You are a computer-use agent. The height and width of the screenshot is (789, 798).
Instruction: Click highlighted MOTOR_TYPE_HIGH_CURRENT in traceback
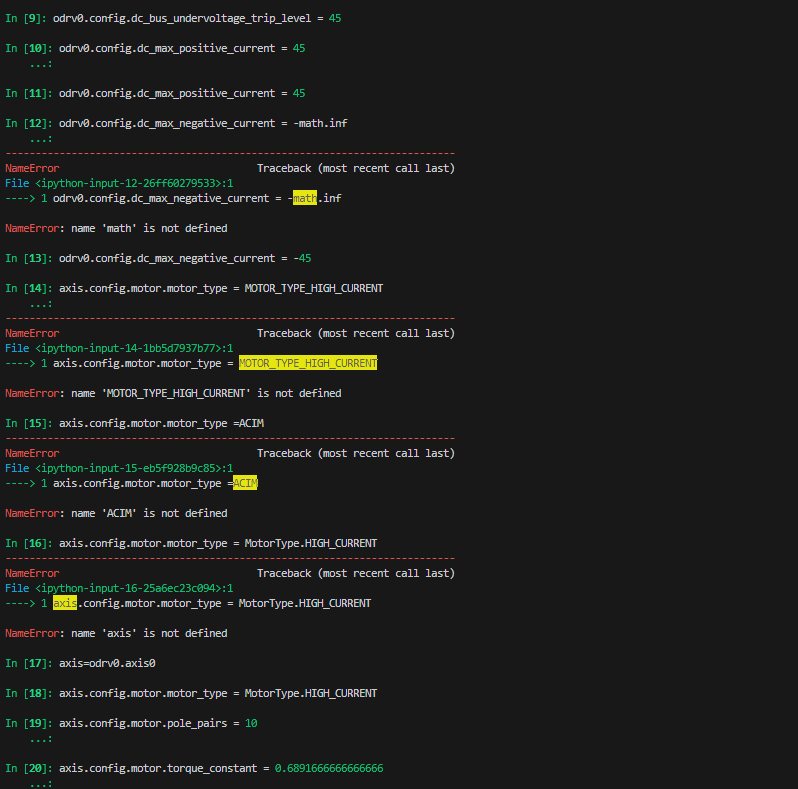308,363
